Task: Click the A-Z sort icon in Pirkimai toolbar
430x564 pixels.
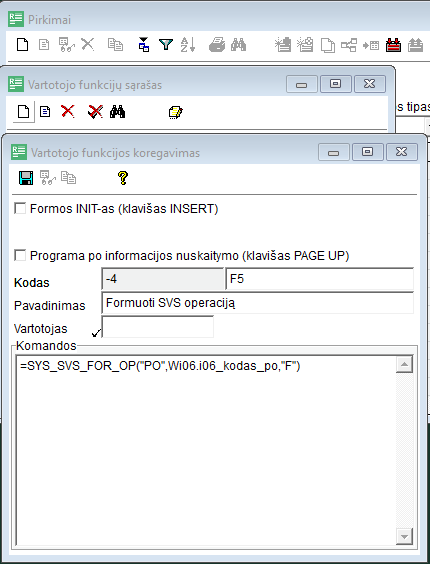Action: (187, 45)
